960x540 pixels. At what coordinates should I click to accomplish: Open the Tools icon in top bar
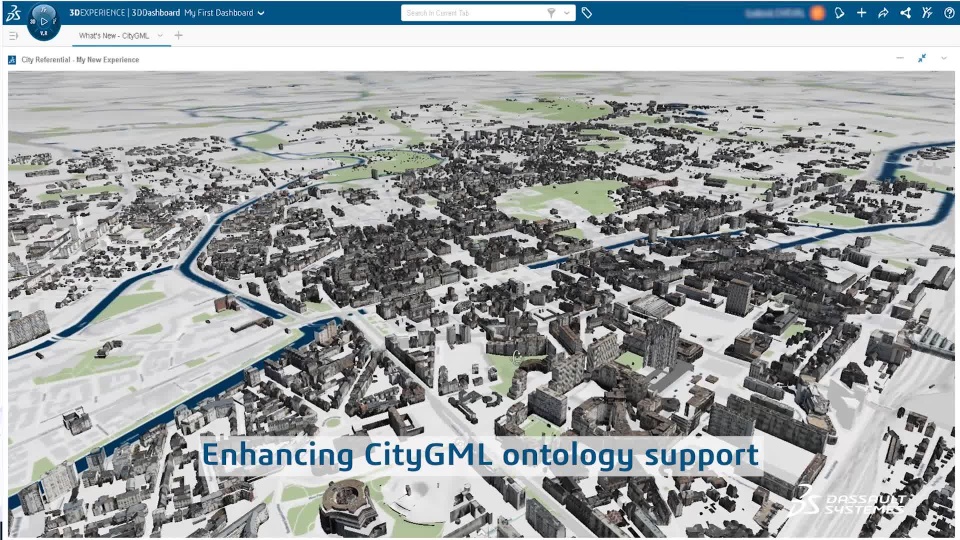coord(927,13)
